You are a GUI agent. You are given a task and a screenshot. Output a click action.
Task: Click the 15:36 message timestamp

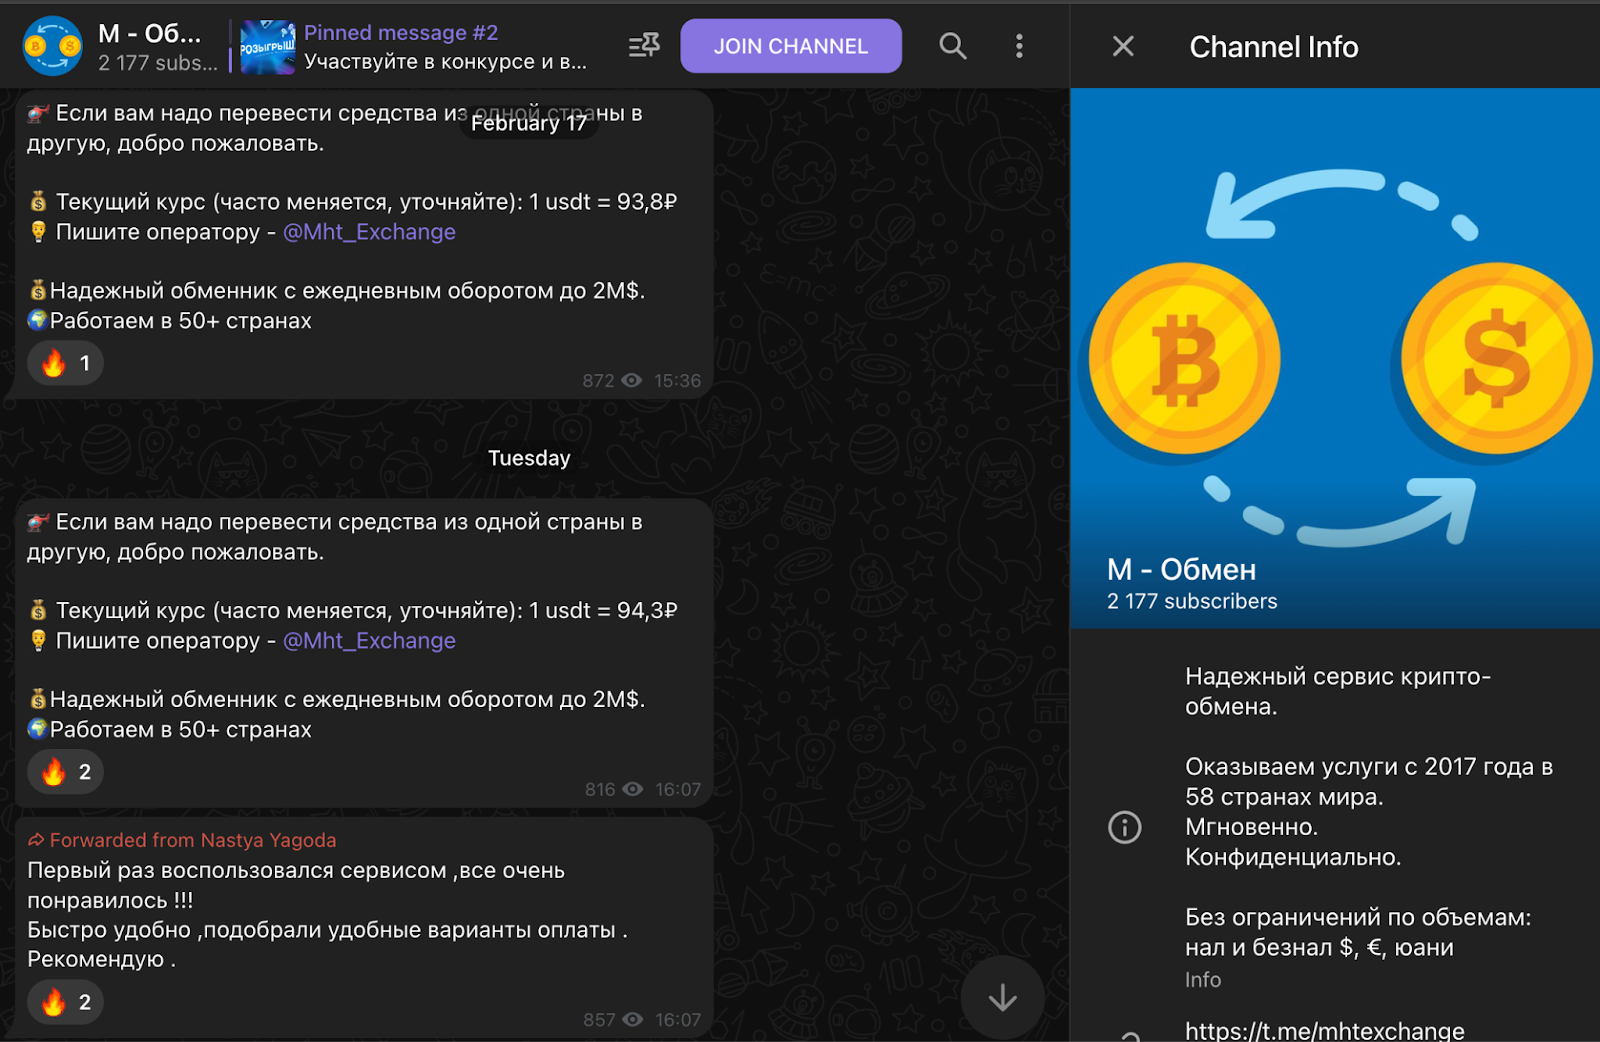pos(677,380)
